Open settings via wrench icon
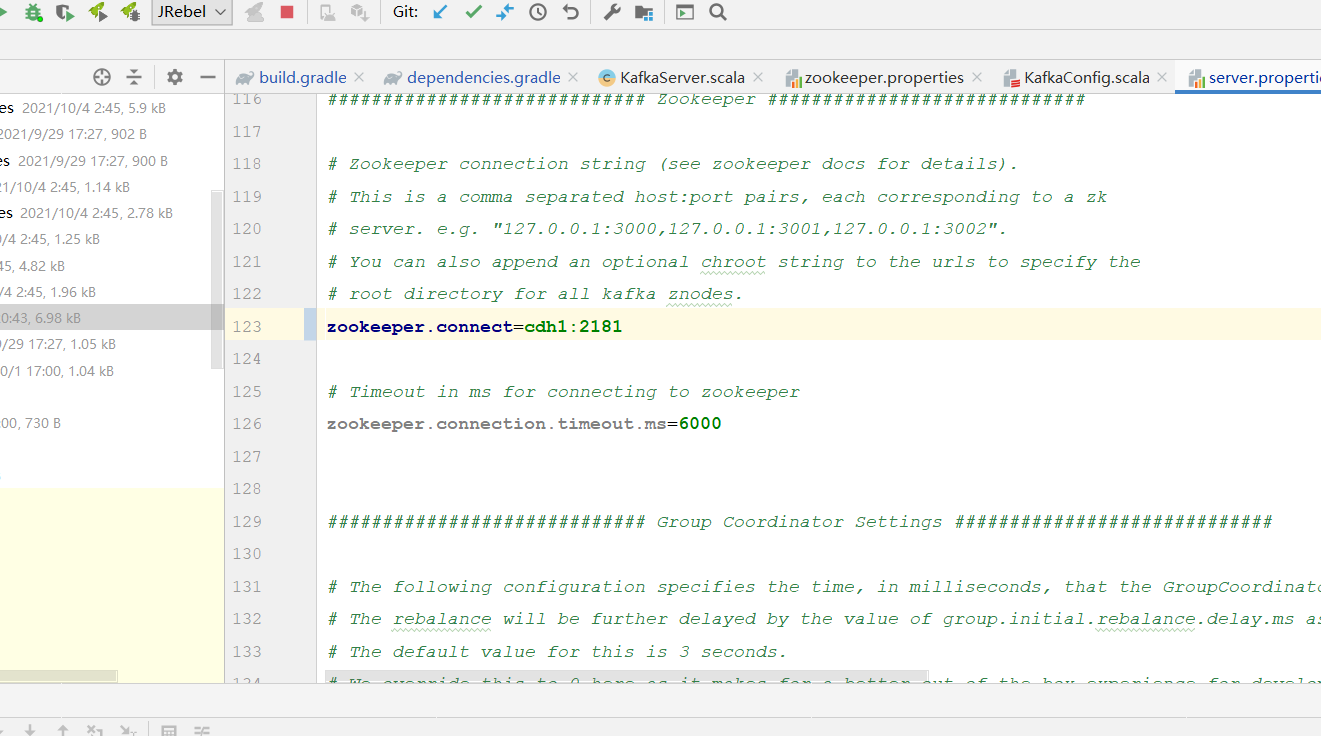Viewport: 1321px width, 736px height. (x=612, y=12)
